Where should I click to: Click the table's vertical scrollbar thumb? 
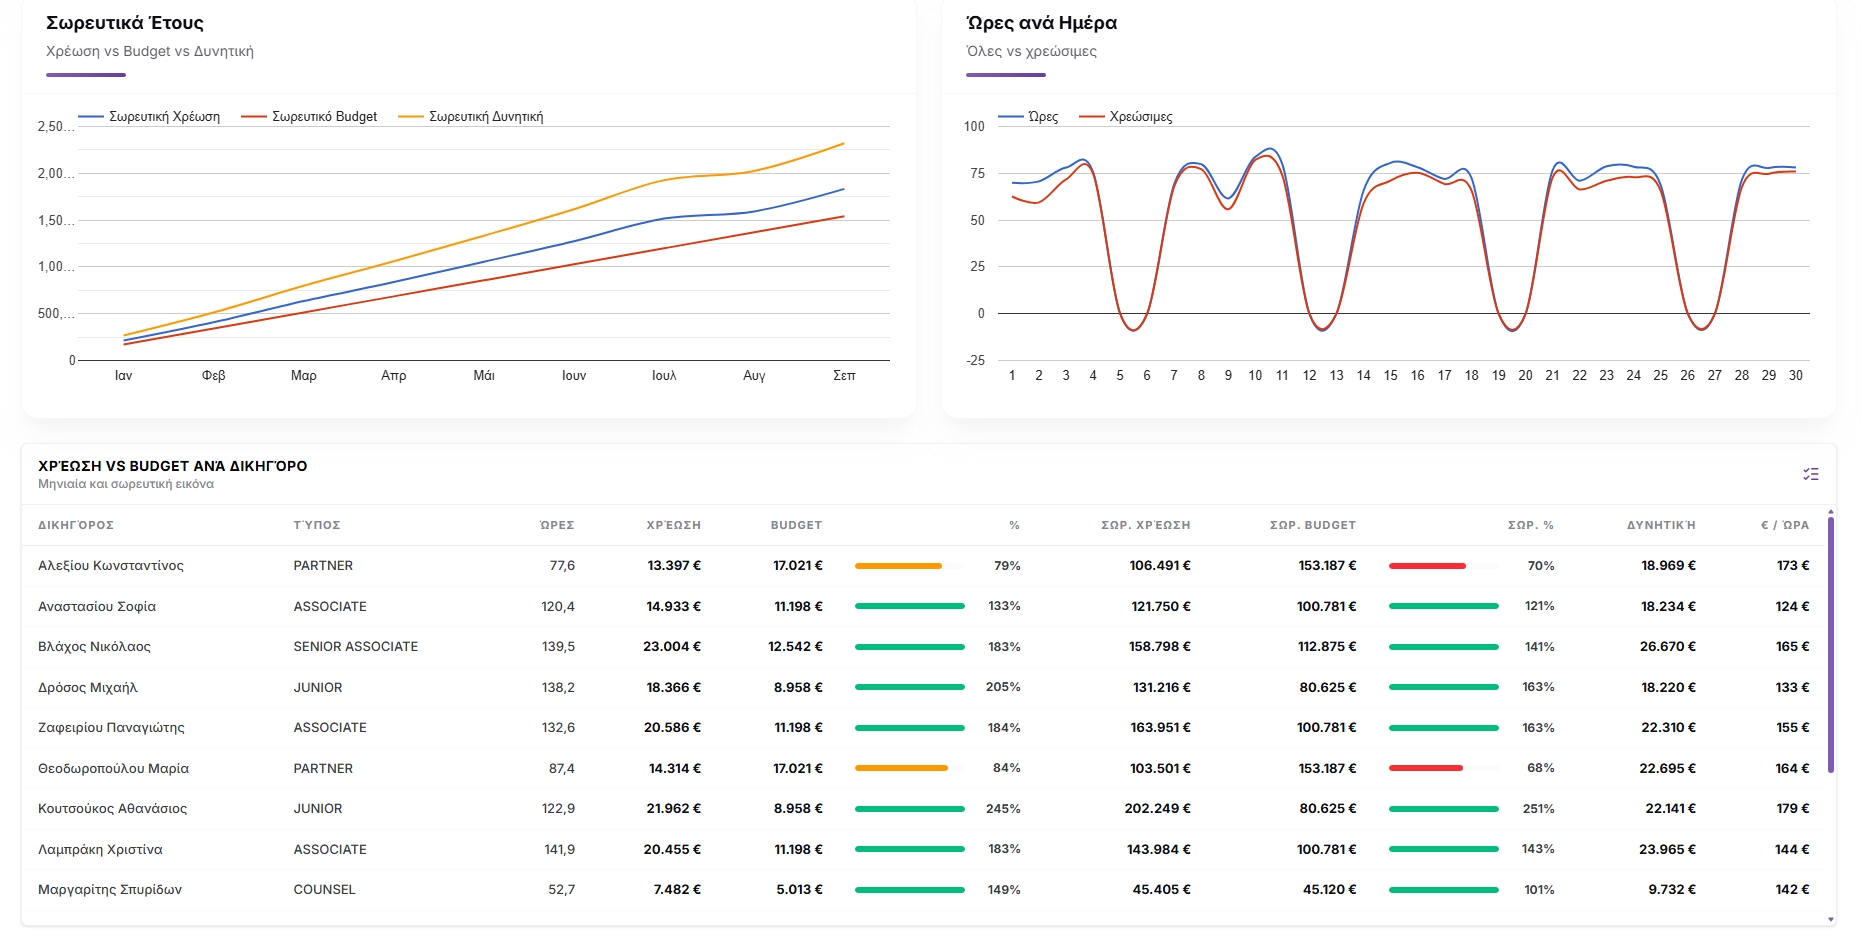1831,645
